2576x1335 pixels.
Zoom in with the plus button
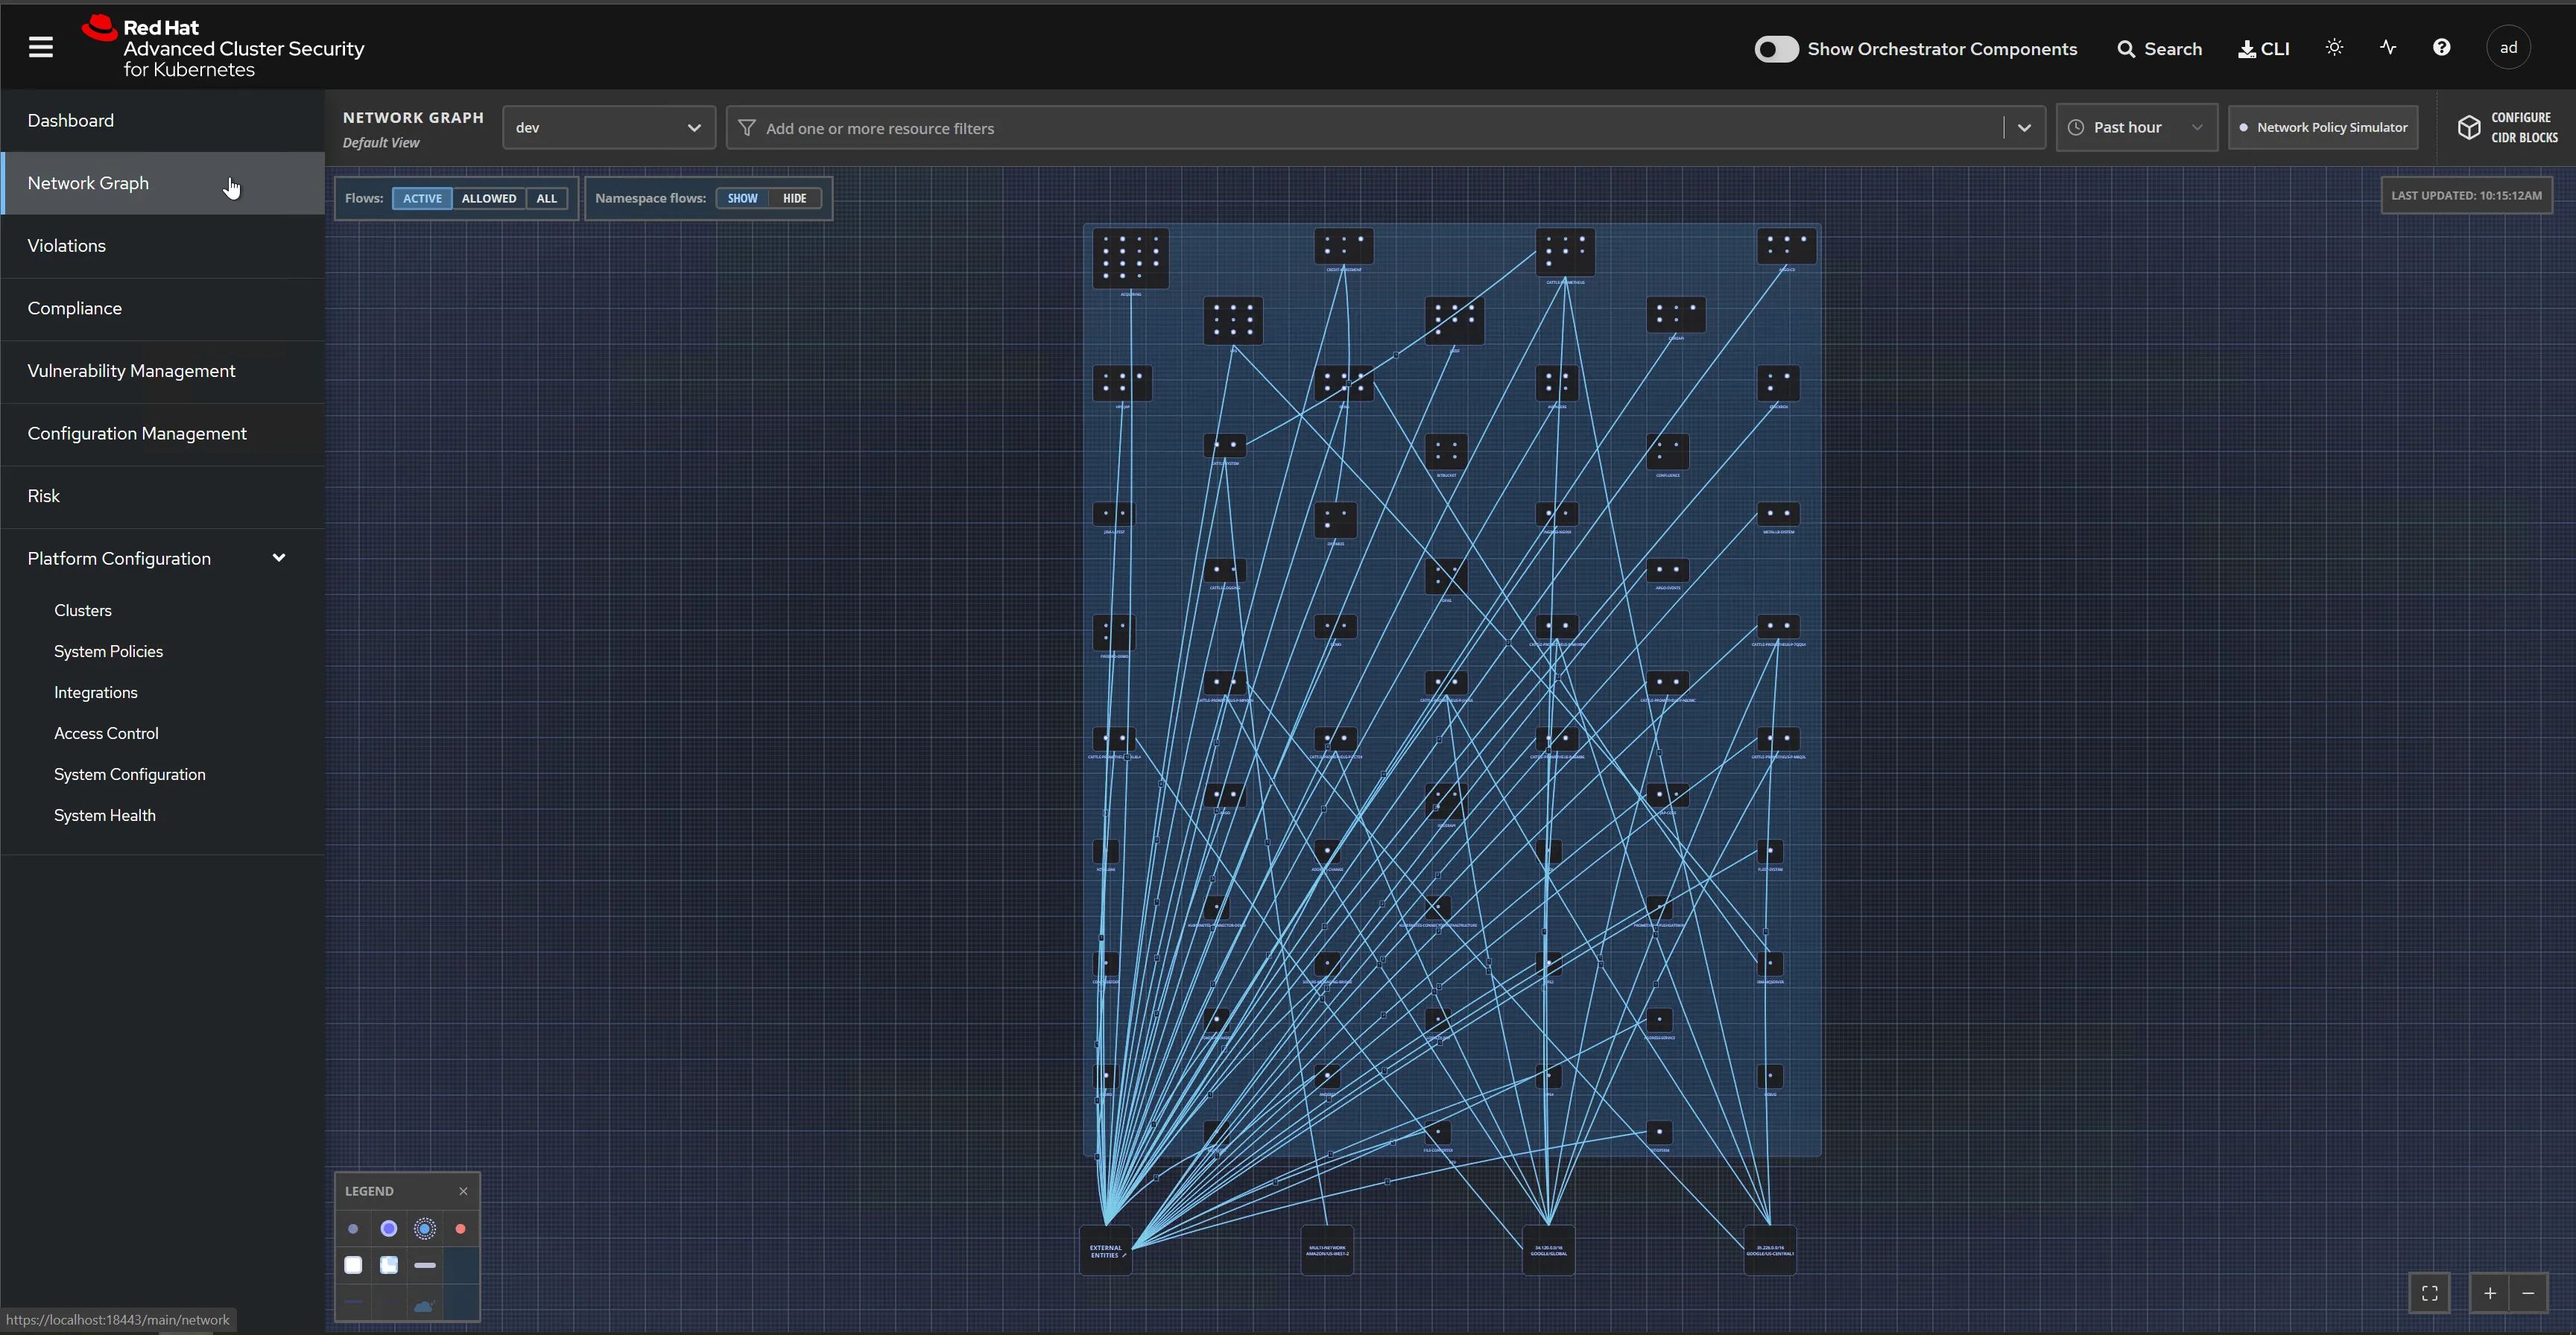2490,1292
